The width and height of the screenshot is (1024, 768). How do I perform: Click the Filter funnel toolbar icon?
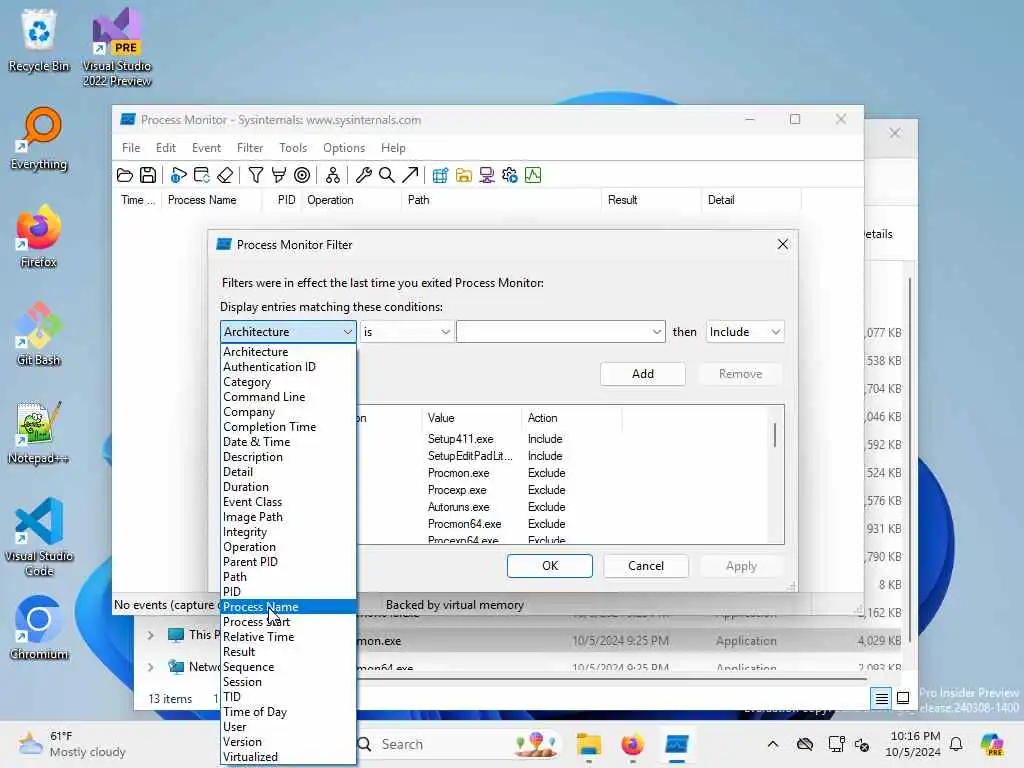(x=255, y=175)
